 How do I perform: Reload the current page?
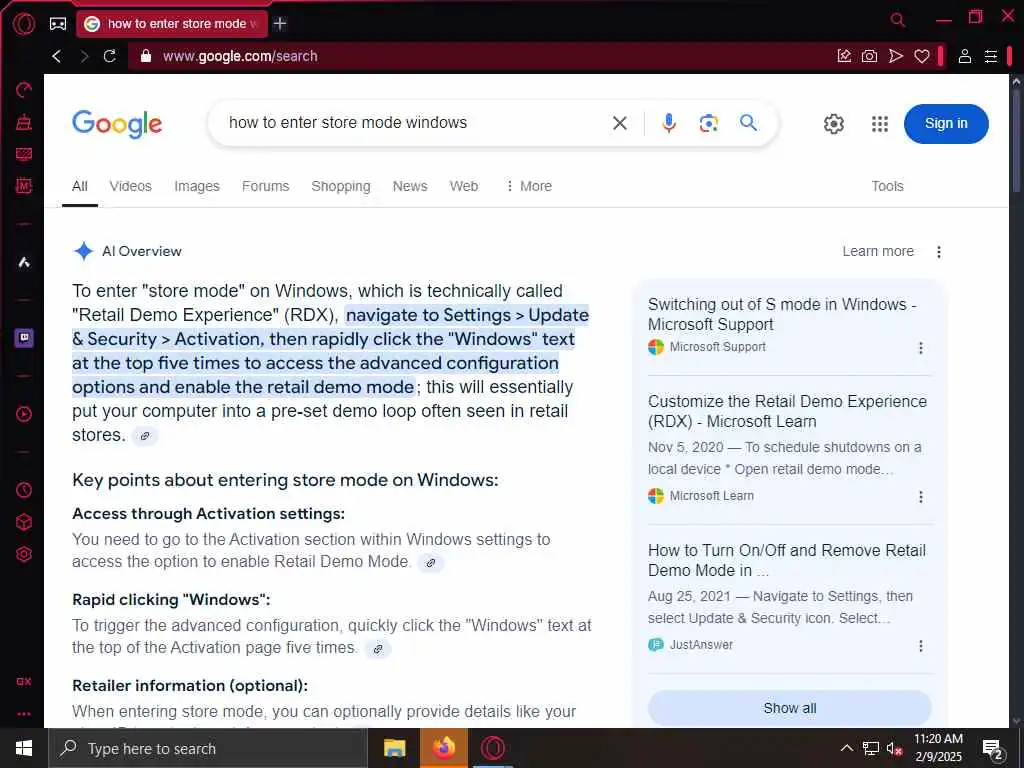click(110, 56)
